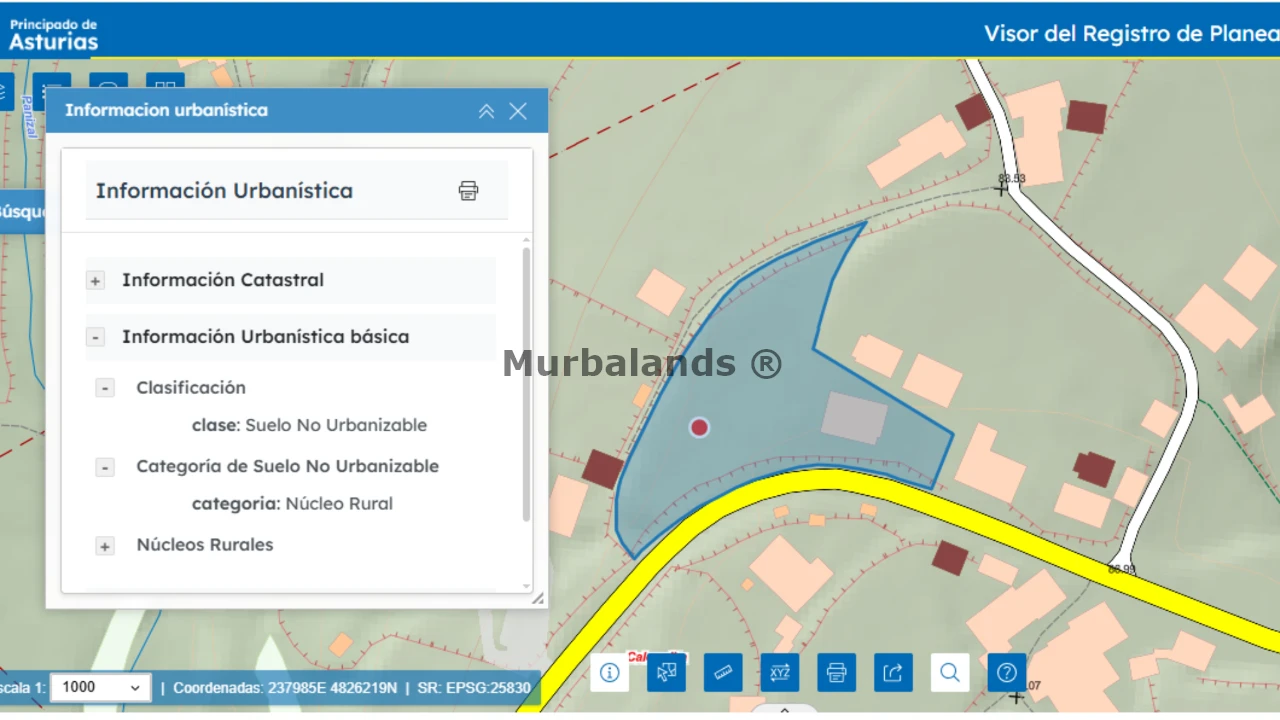Open the map scale dropdown showing 1000

coord(101,687)
